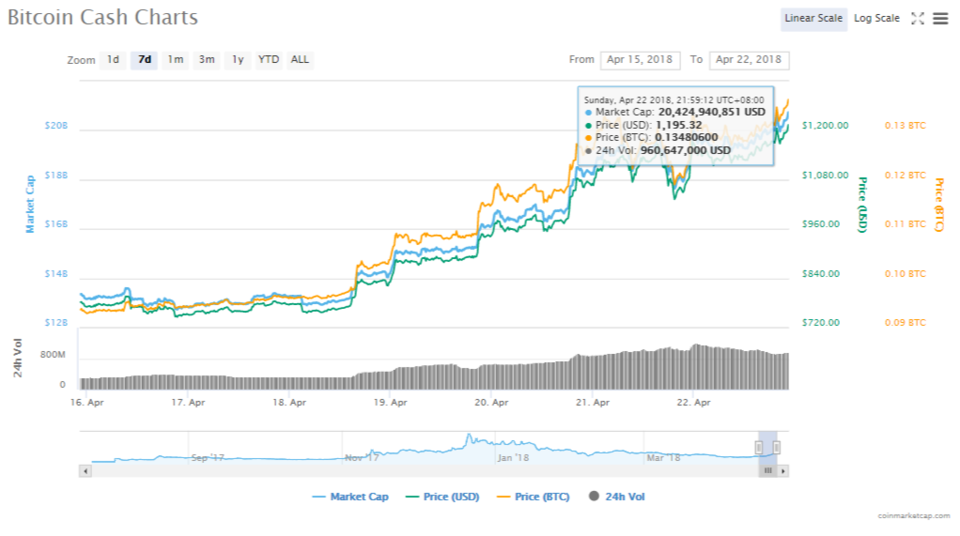
Task: Toggle 24h Vol series in legend
Action: tap(617, 497)
